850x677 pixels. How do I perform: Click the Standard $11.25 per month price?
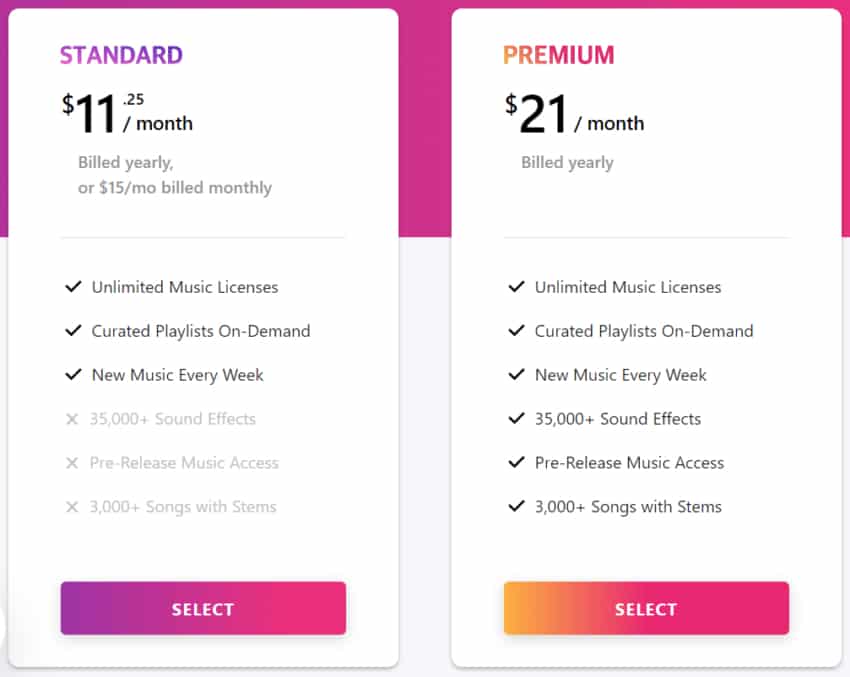127,115
